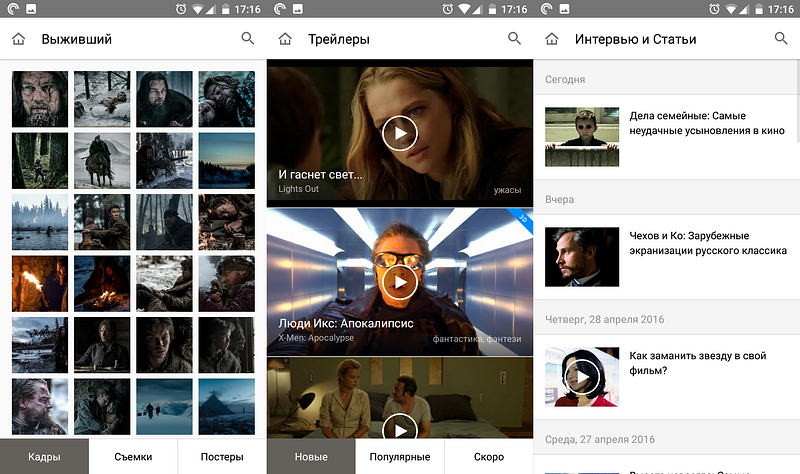This screenshot has height=474, width=800.
Task: Tap the Люди Икс: Апокалипсис title
Action: pyautogui.click(x=346, y=323)
